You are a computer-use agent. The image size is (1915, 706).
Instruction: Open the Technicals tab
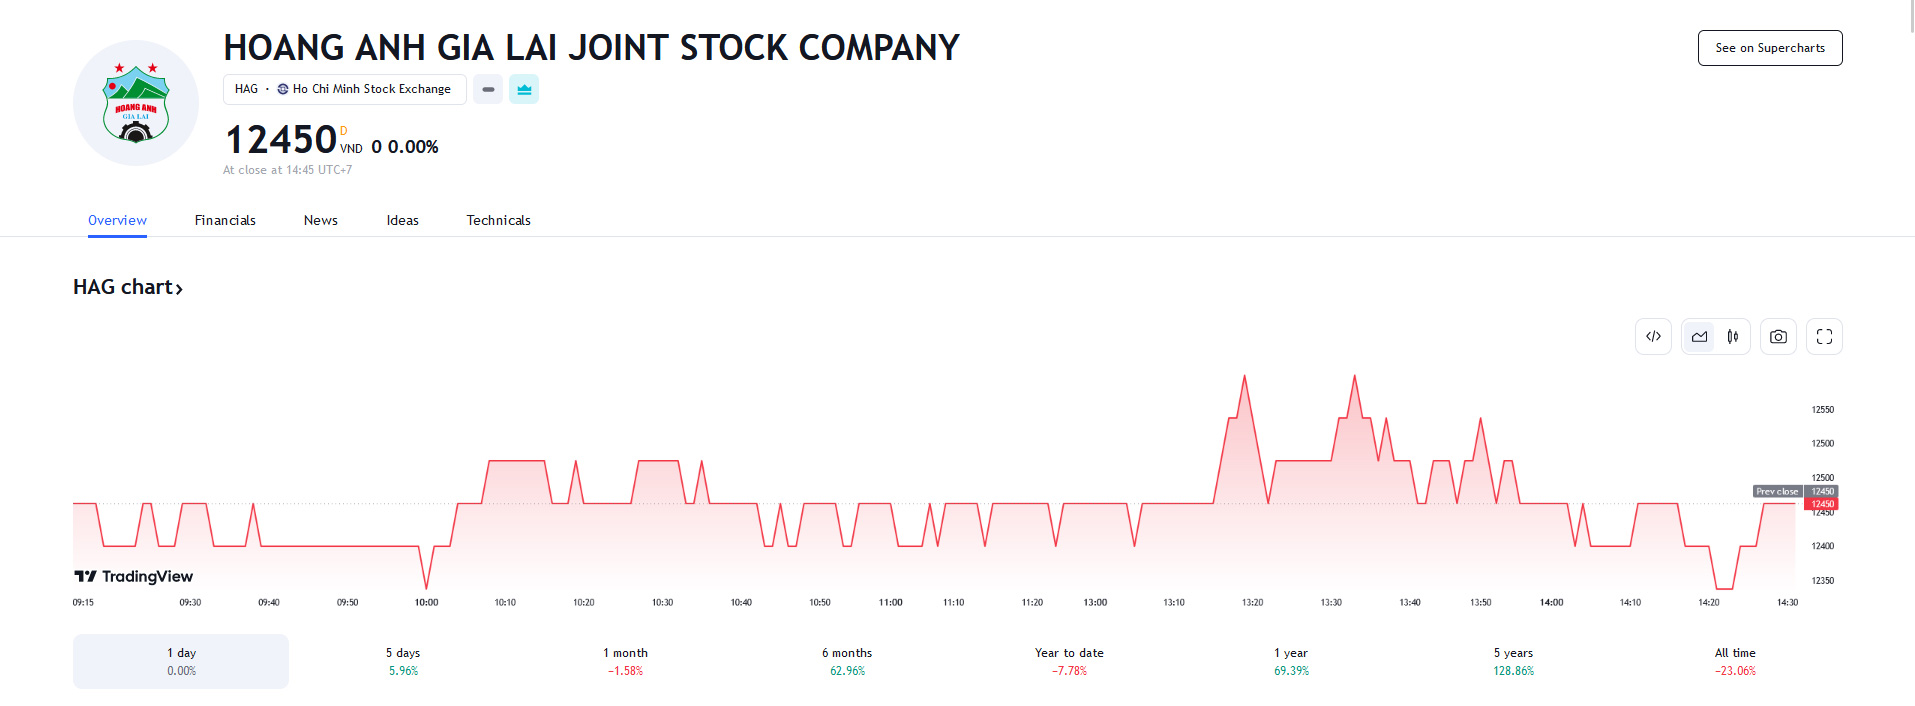point(498,220)
